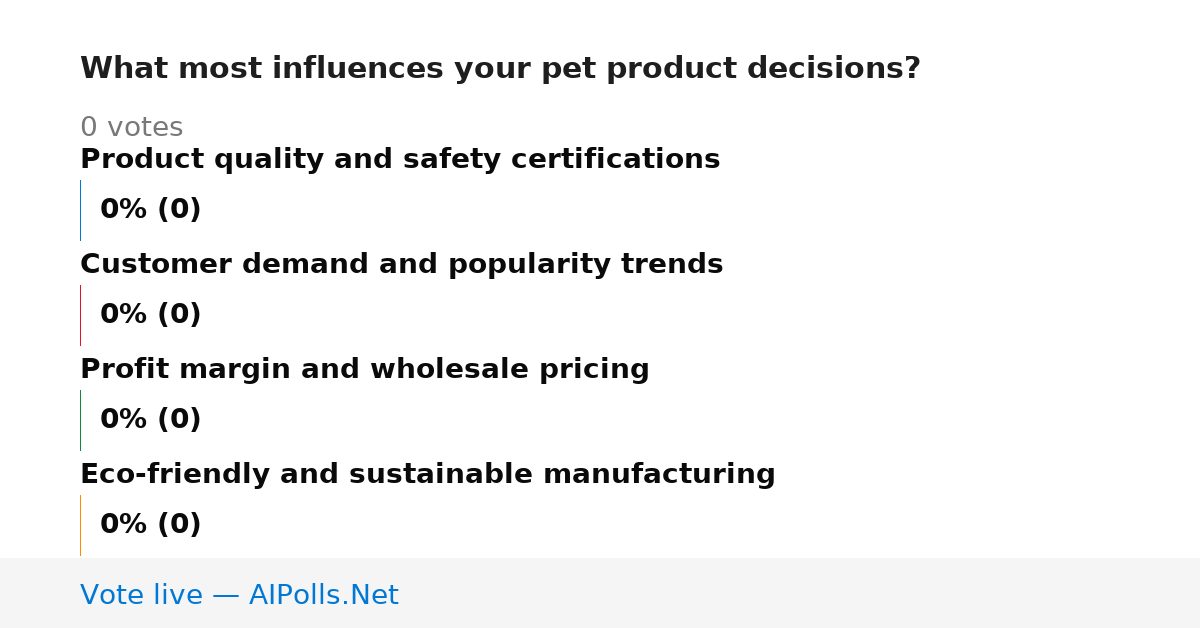Click the 0 votes total counter

[132, 128]
